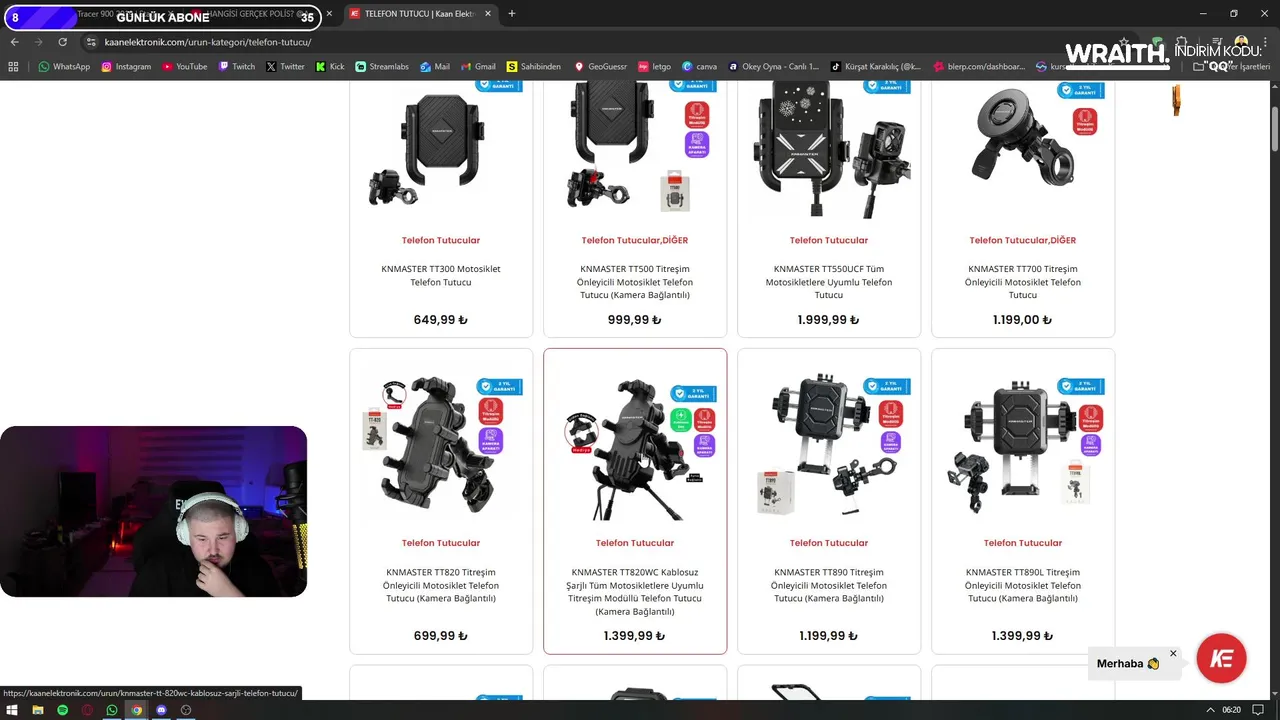The image size is (1280, 720).
Task: View site information icon in address bar
Action: pyautogui.click(x=91, y=42)
